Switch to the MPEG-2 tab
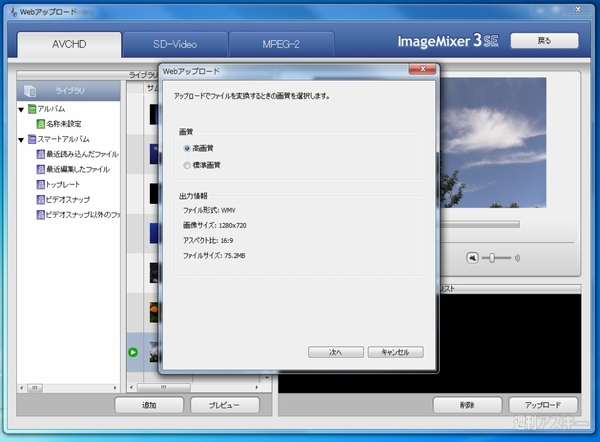Viewport: 600px width, 442px height. (x=281, y=44)
